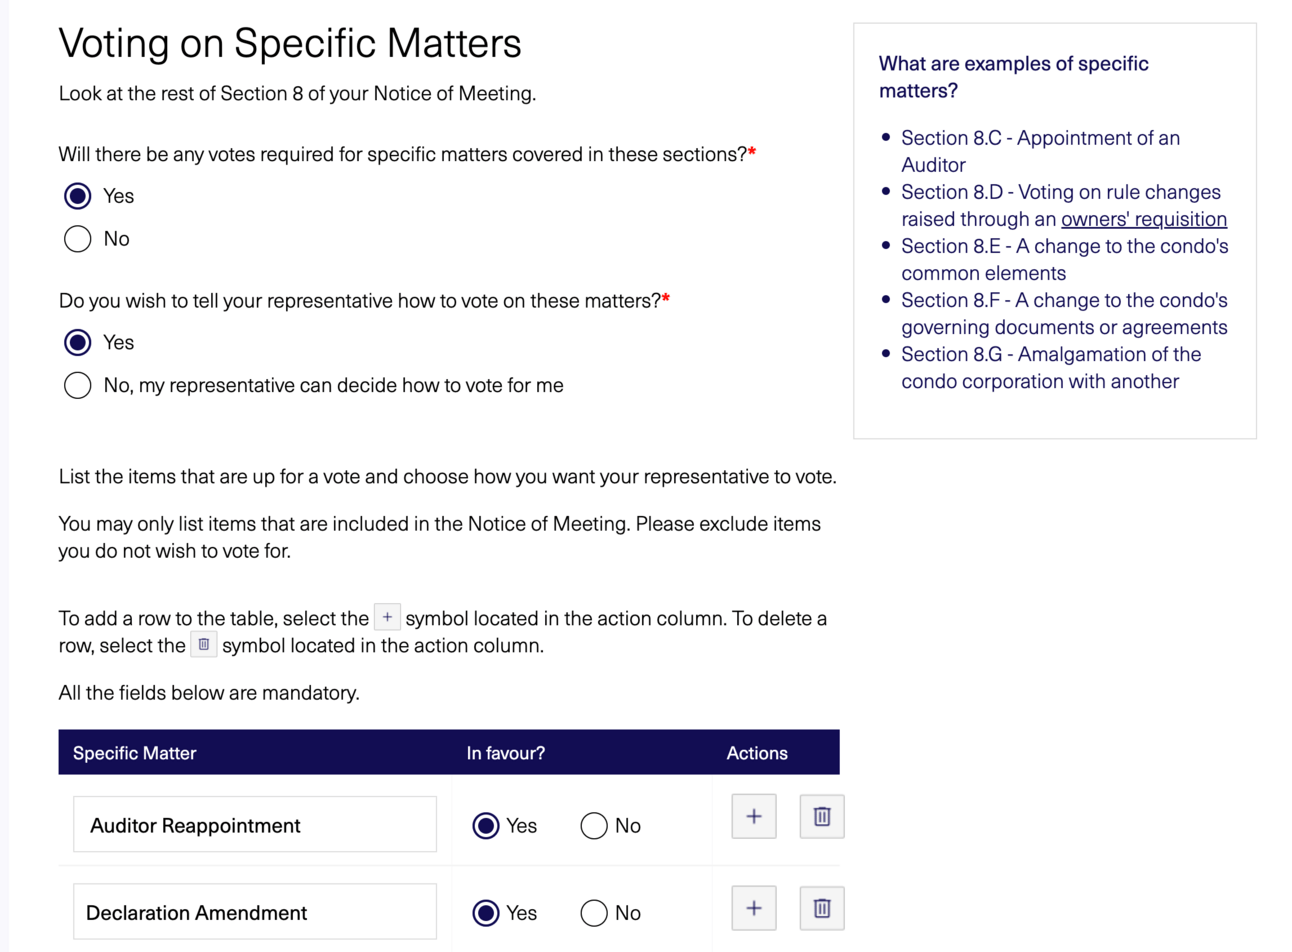Image resolution: width=1292 pixels, height=952 pixels.
Task: Vote No on Declaration Amendment
Action: [x=594, y=913]
